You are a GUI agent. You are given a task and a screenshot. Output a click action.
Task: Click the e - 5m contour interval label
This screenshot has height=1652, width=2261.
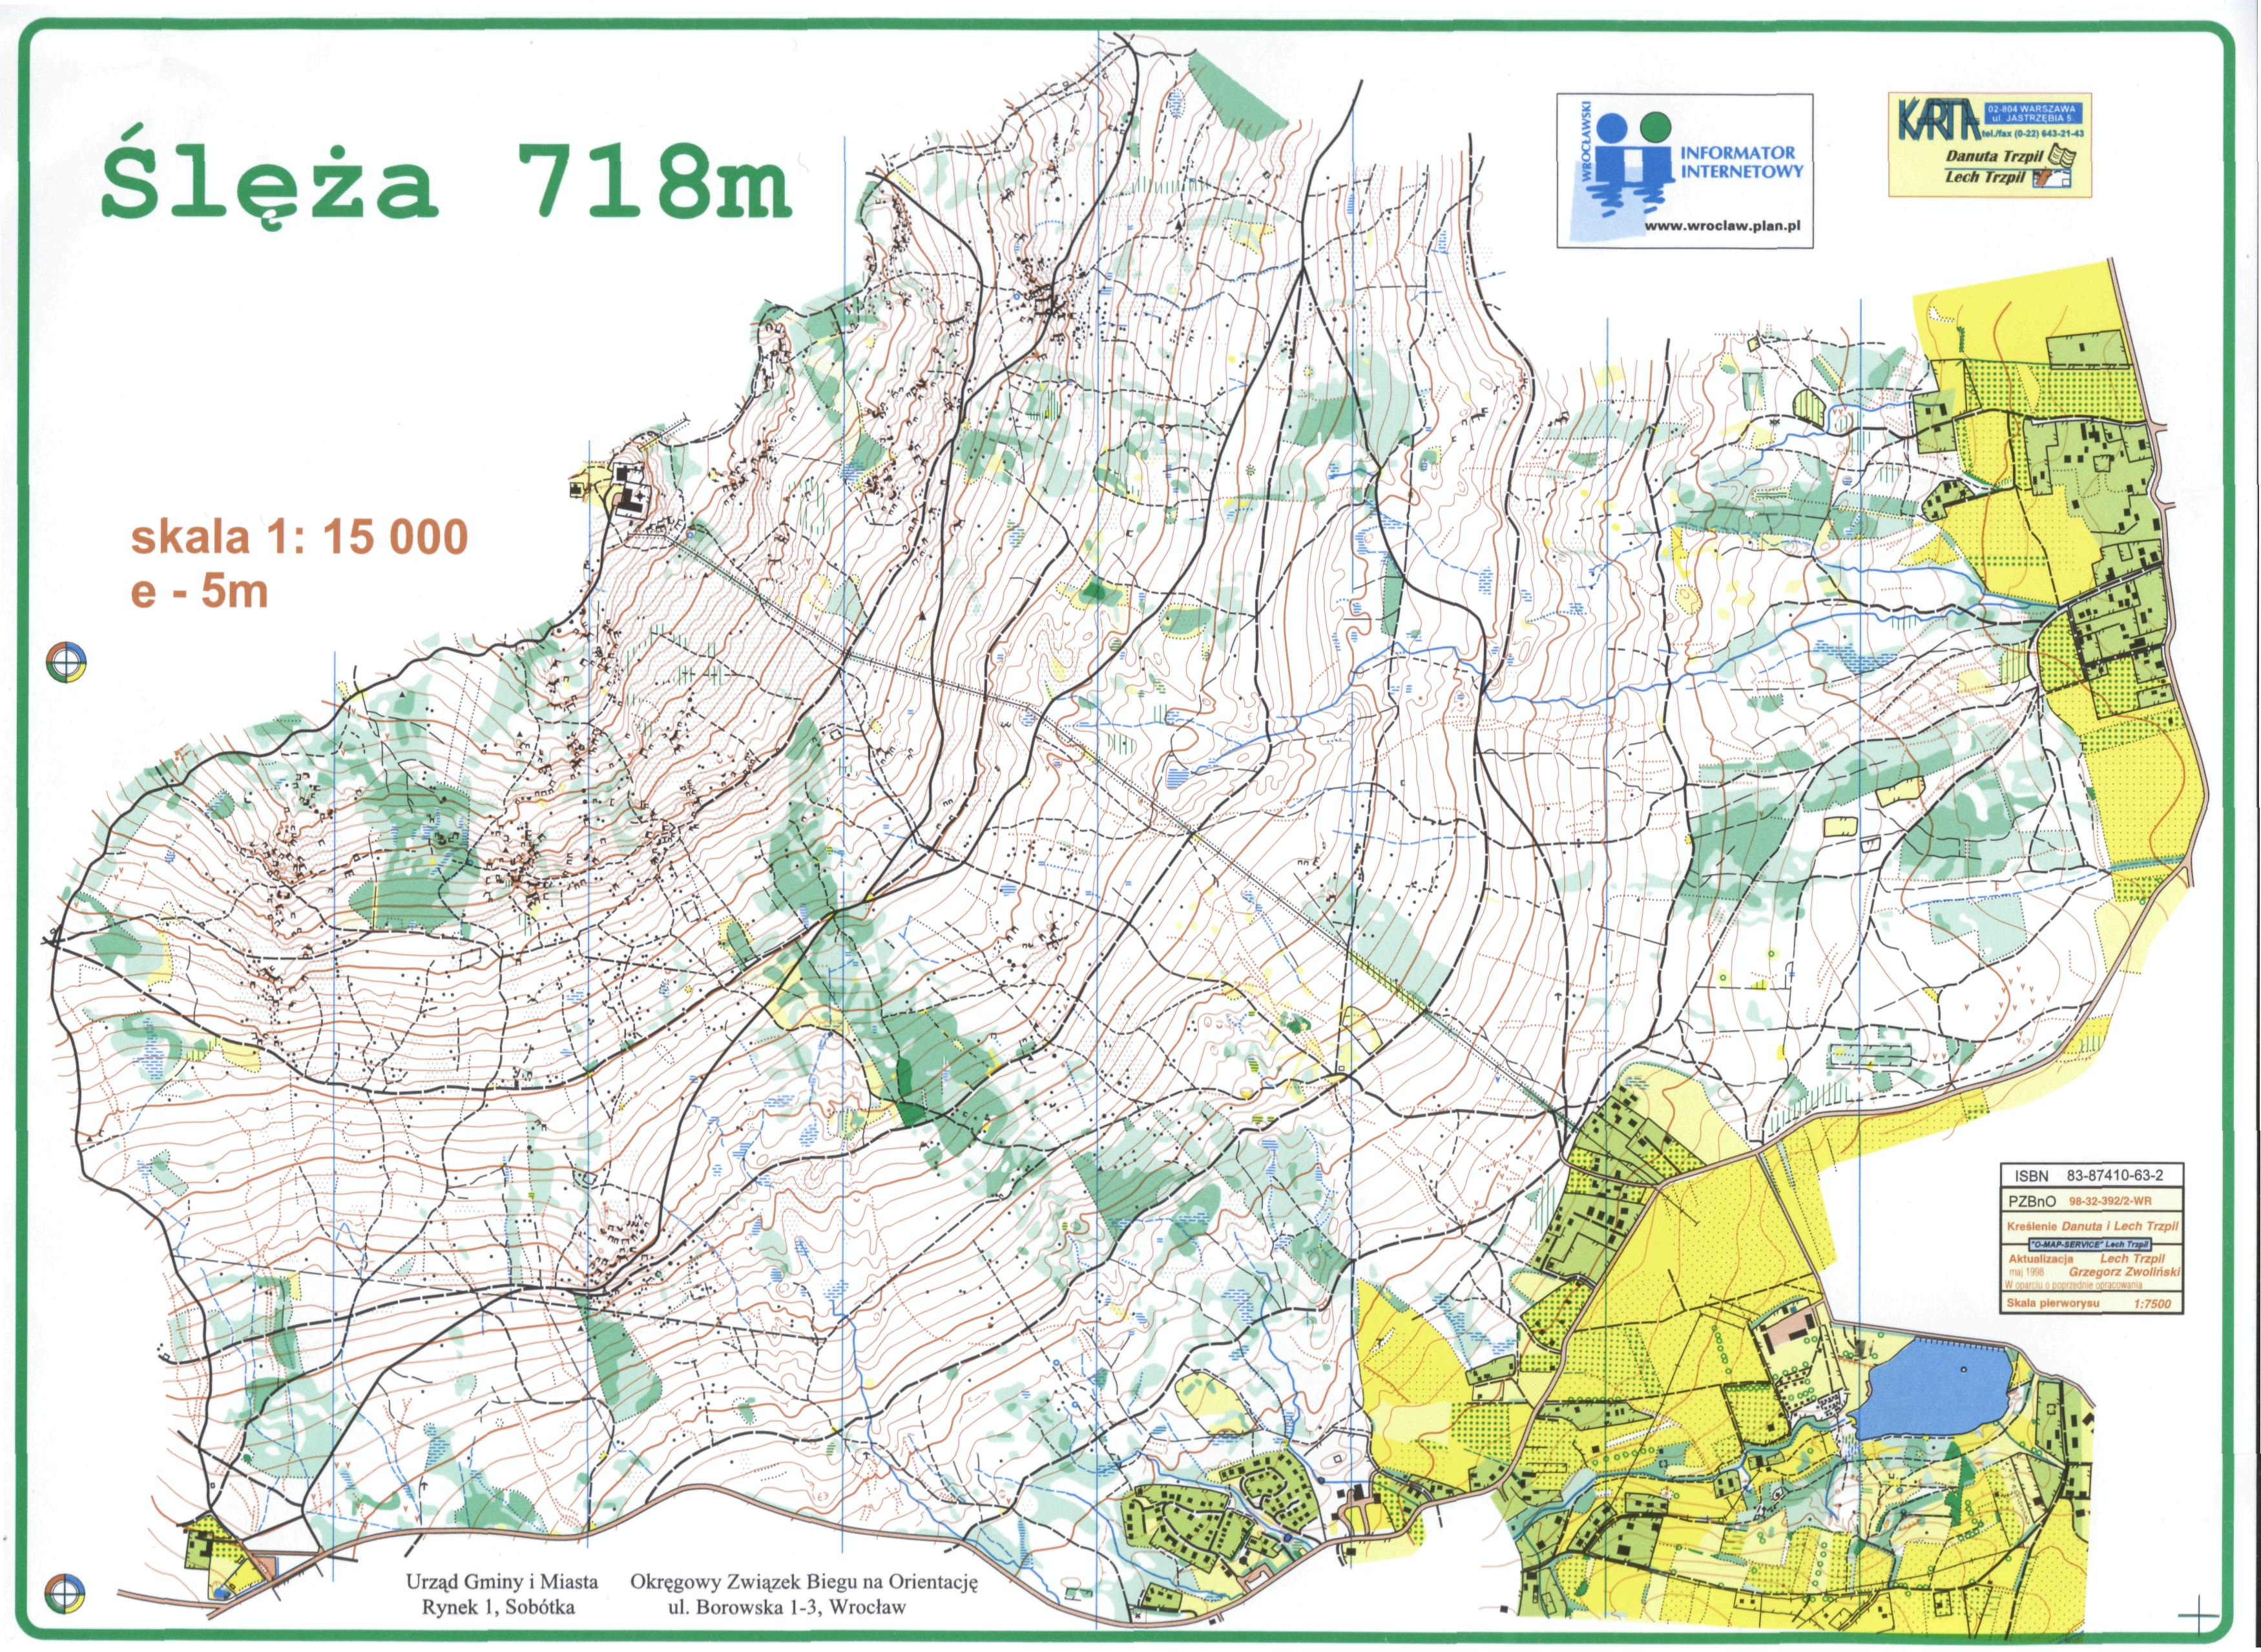coord(200,592)
